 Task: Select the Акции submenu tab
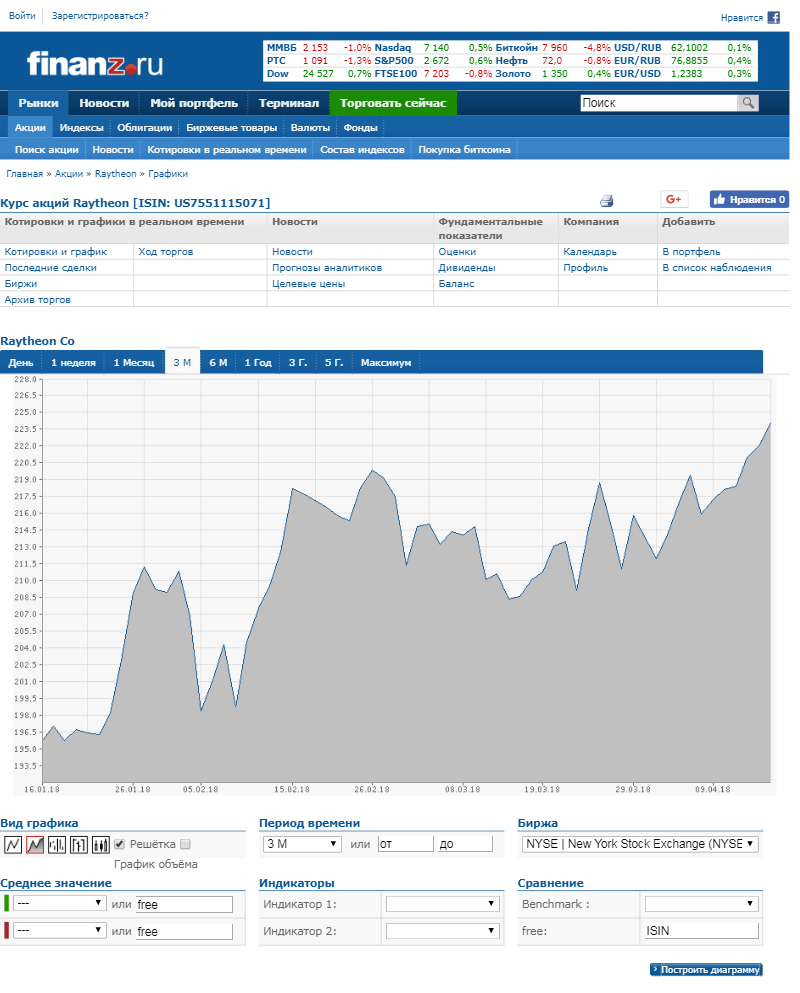click(x=30, y=127)
